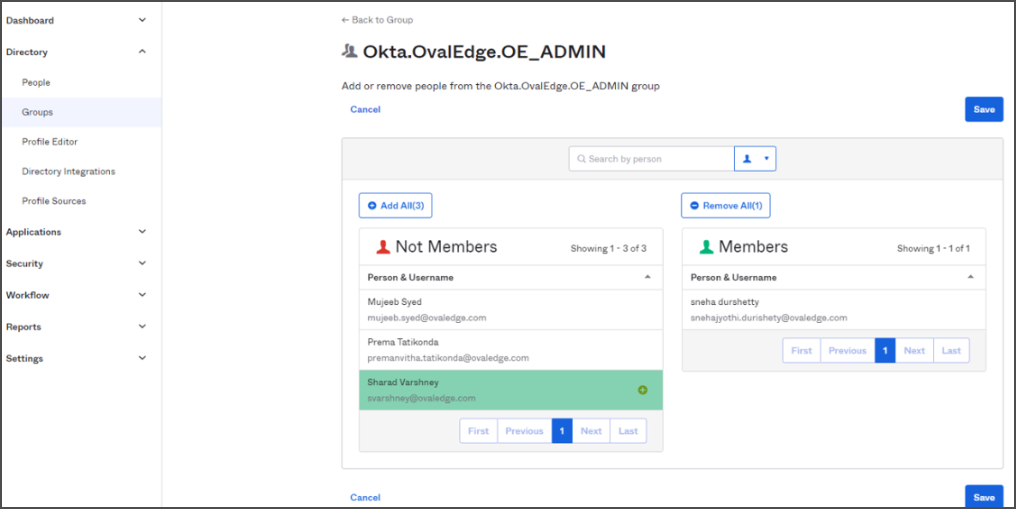
Task: Select Prema Tatikonda in Not Members list
Action: [511, 350]
